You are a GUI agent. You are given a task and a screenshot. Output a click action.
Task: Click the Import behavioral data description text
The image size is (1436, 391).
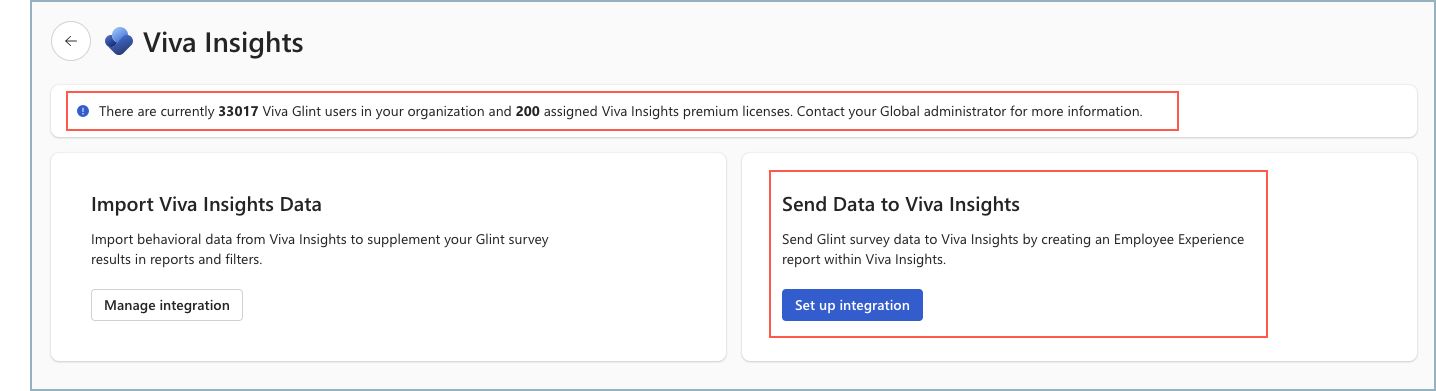[x=320, y=250]
